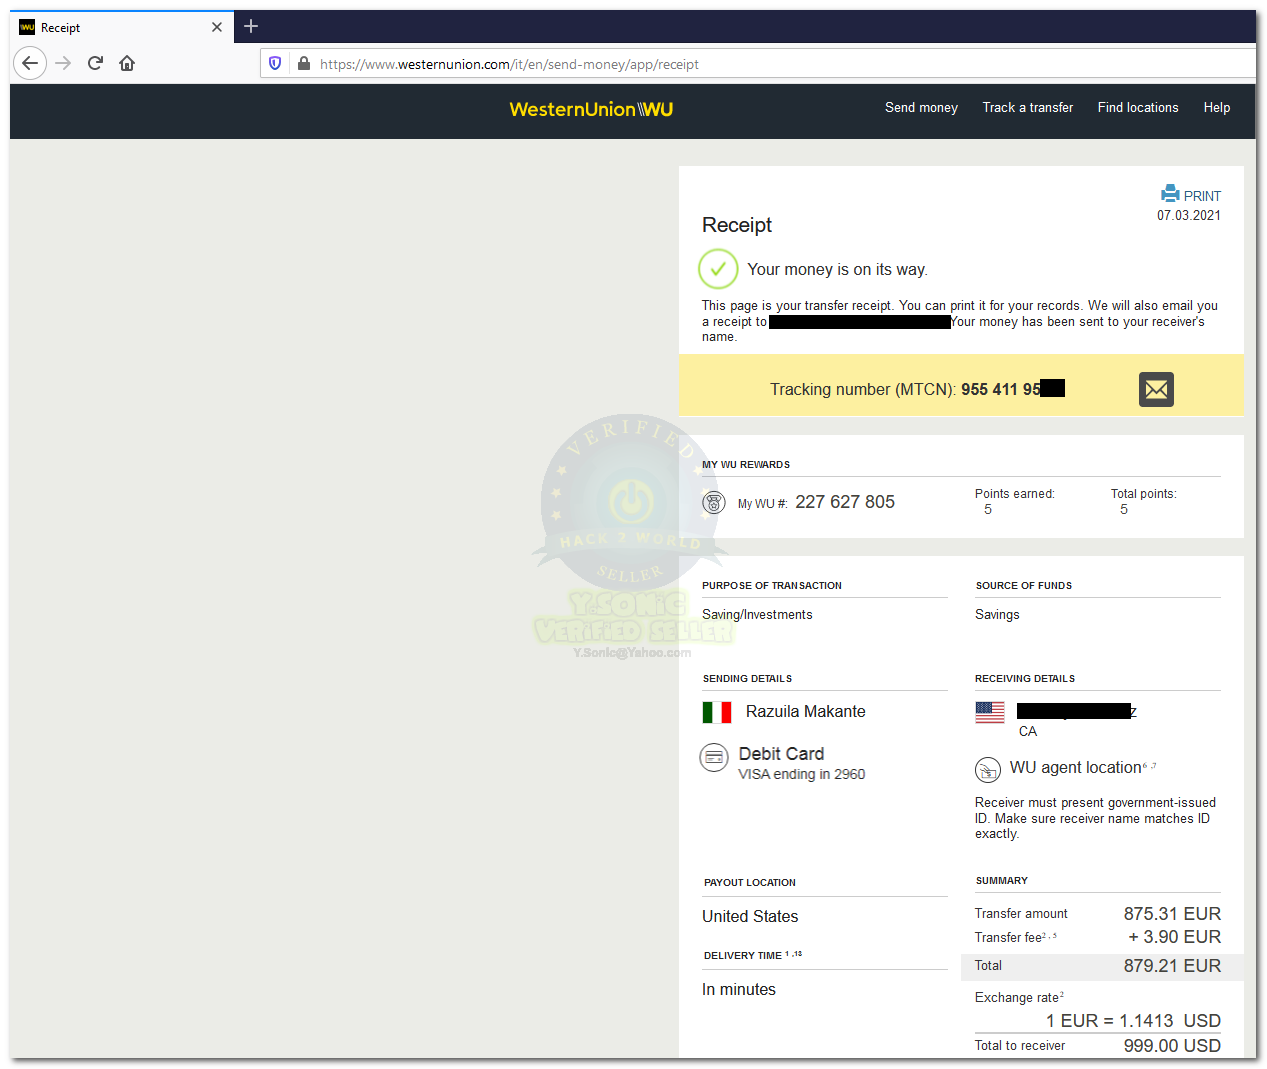Open the Help menu item
The height and width of the screenshot is (1069, 1267).
(x=1217, y=107)
